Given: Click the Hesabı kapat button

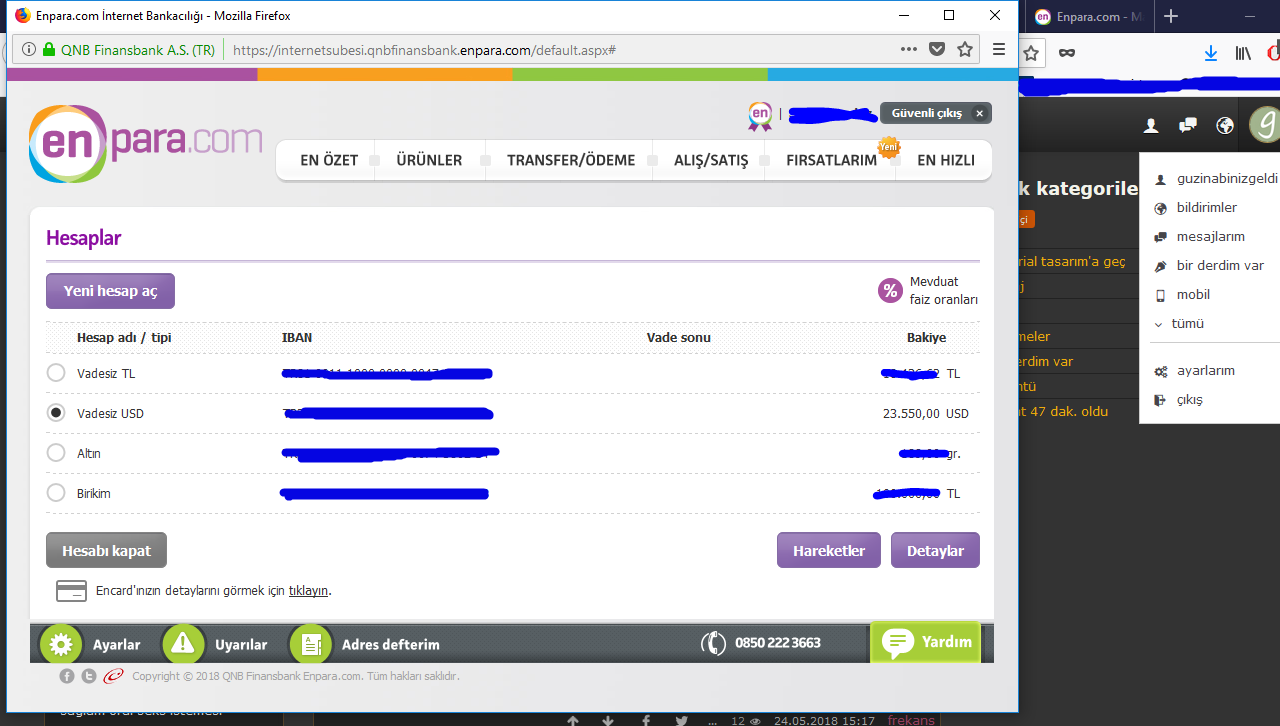Looking at the screenshot, I should pos(106,551).
